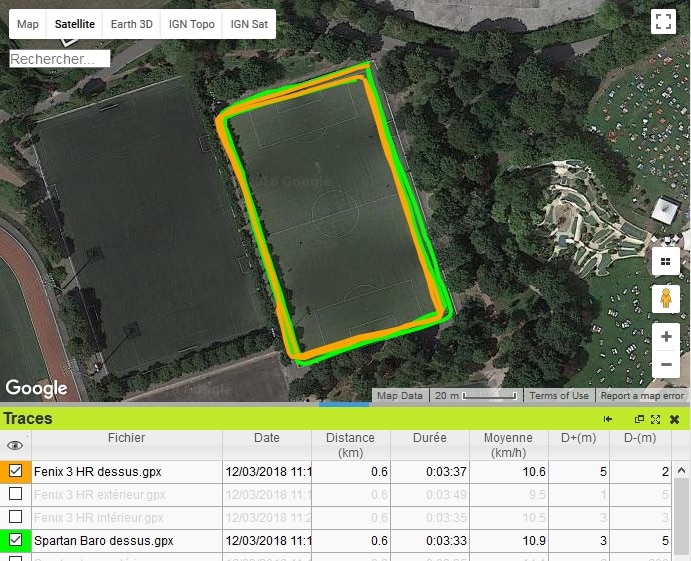
Task: Click the map zoom out minus button
Action: [x=666, y=366]
